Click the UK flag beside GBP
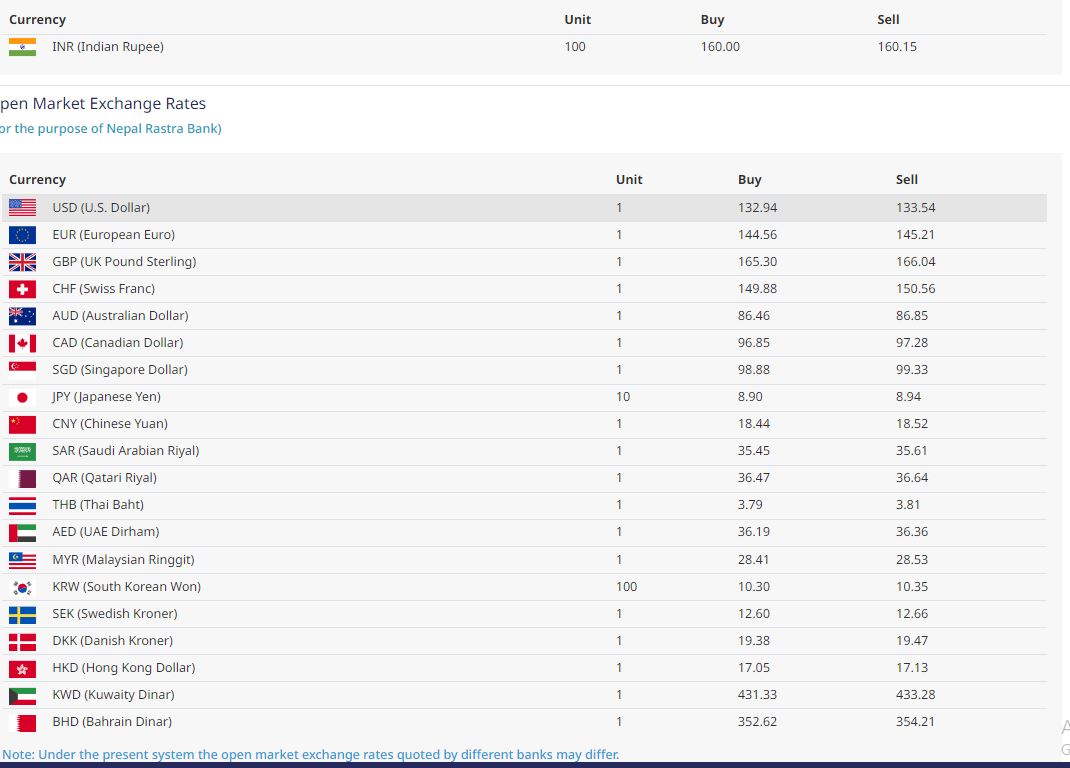Viewport: 1070px width, 768px height. tap(22, 262)
